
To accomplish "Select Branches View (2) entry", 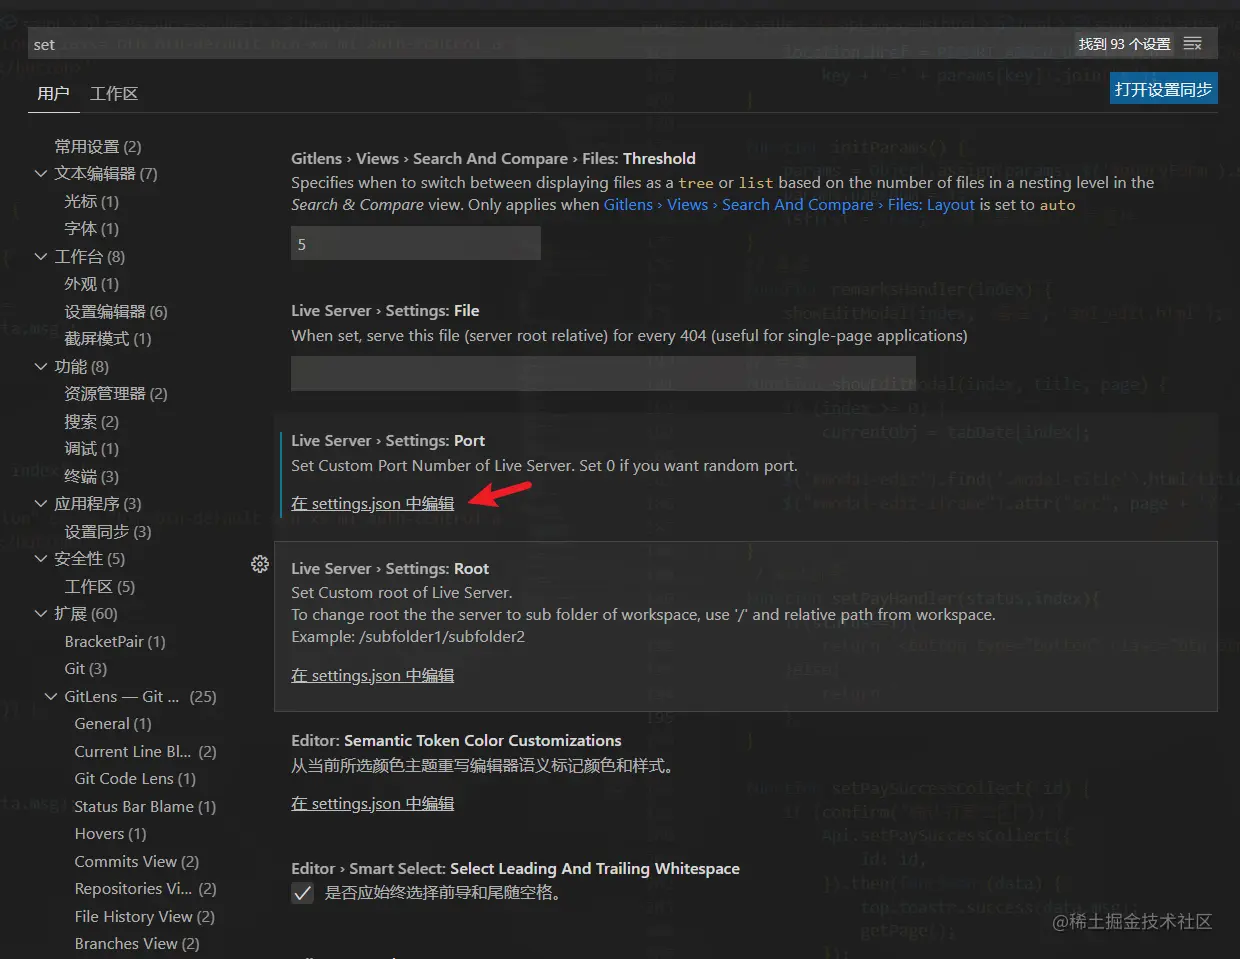I will click(x=137, y=943).
